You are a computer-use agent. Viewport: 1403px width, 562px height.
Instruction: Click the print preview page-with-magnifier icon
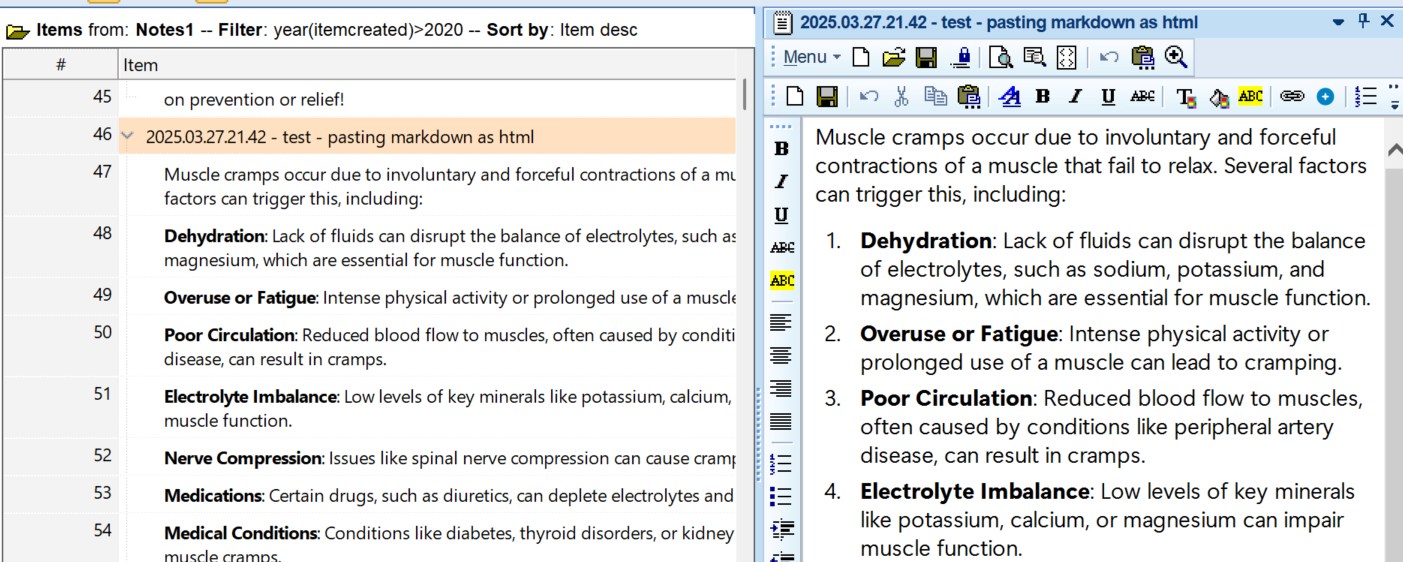coord(1000,58)
